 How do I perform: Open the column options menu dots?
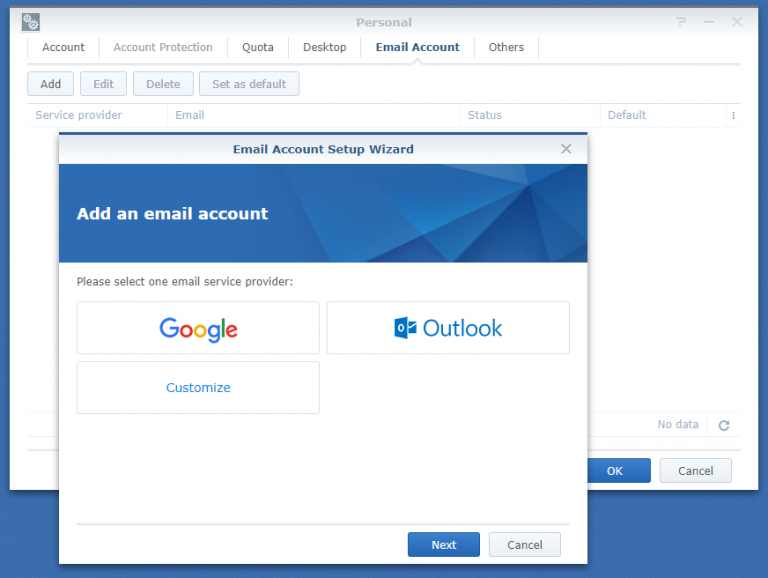(x=733, y=115)
